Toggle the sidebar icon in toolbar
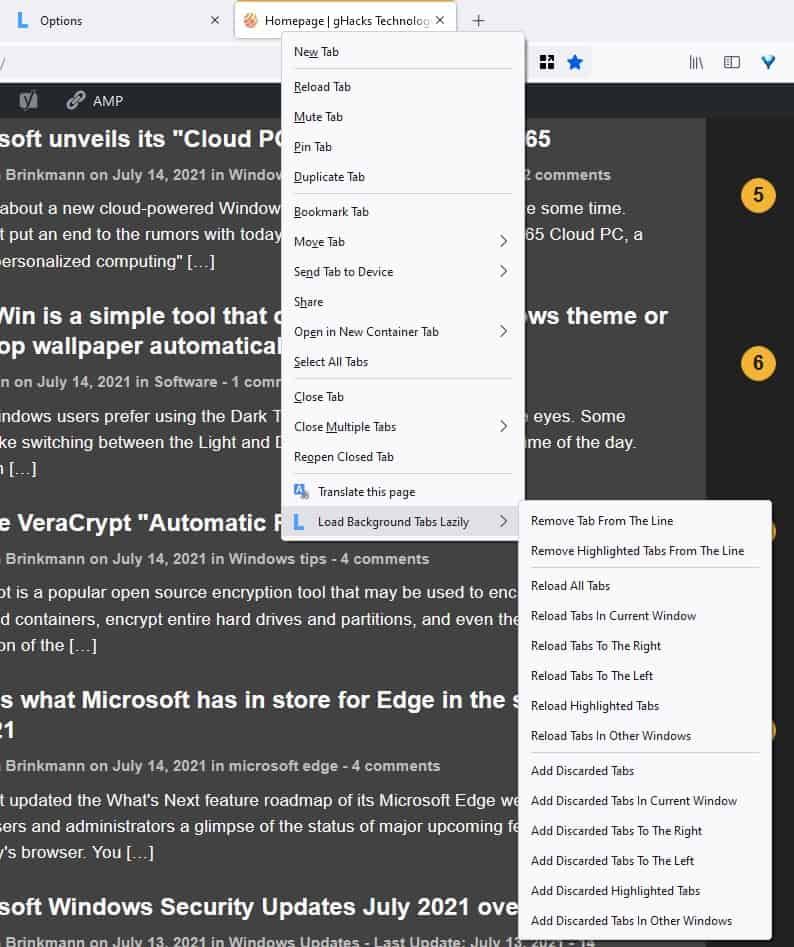This screenshot has height=947, width=794. pos(732,62)
